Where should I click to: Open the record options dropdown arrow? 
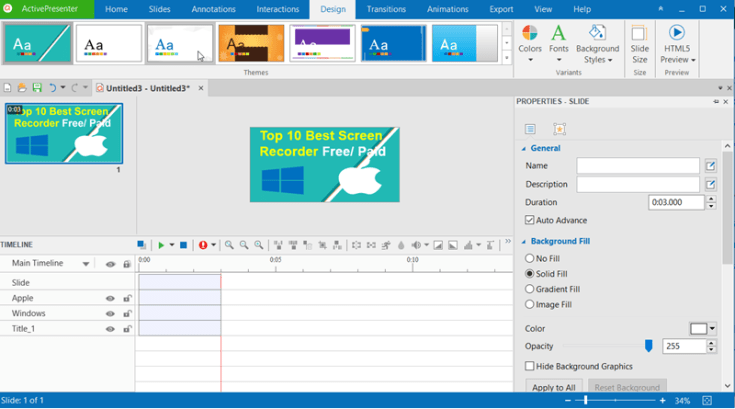(x=213, y=245)
